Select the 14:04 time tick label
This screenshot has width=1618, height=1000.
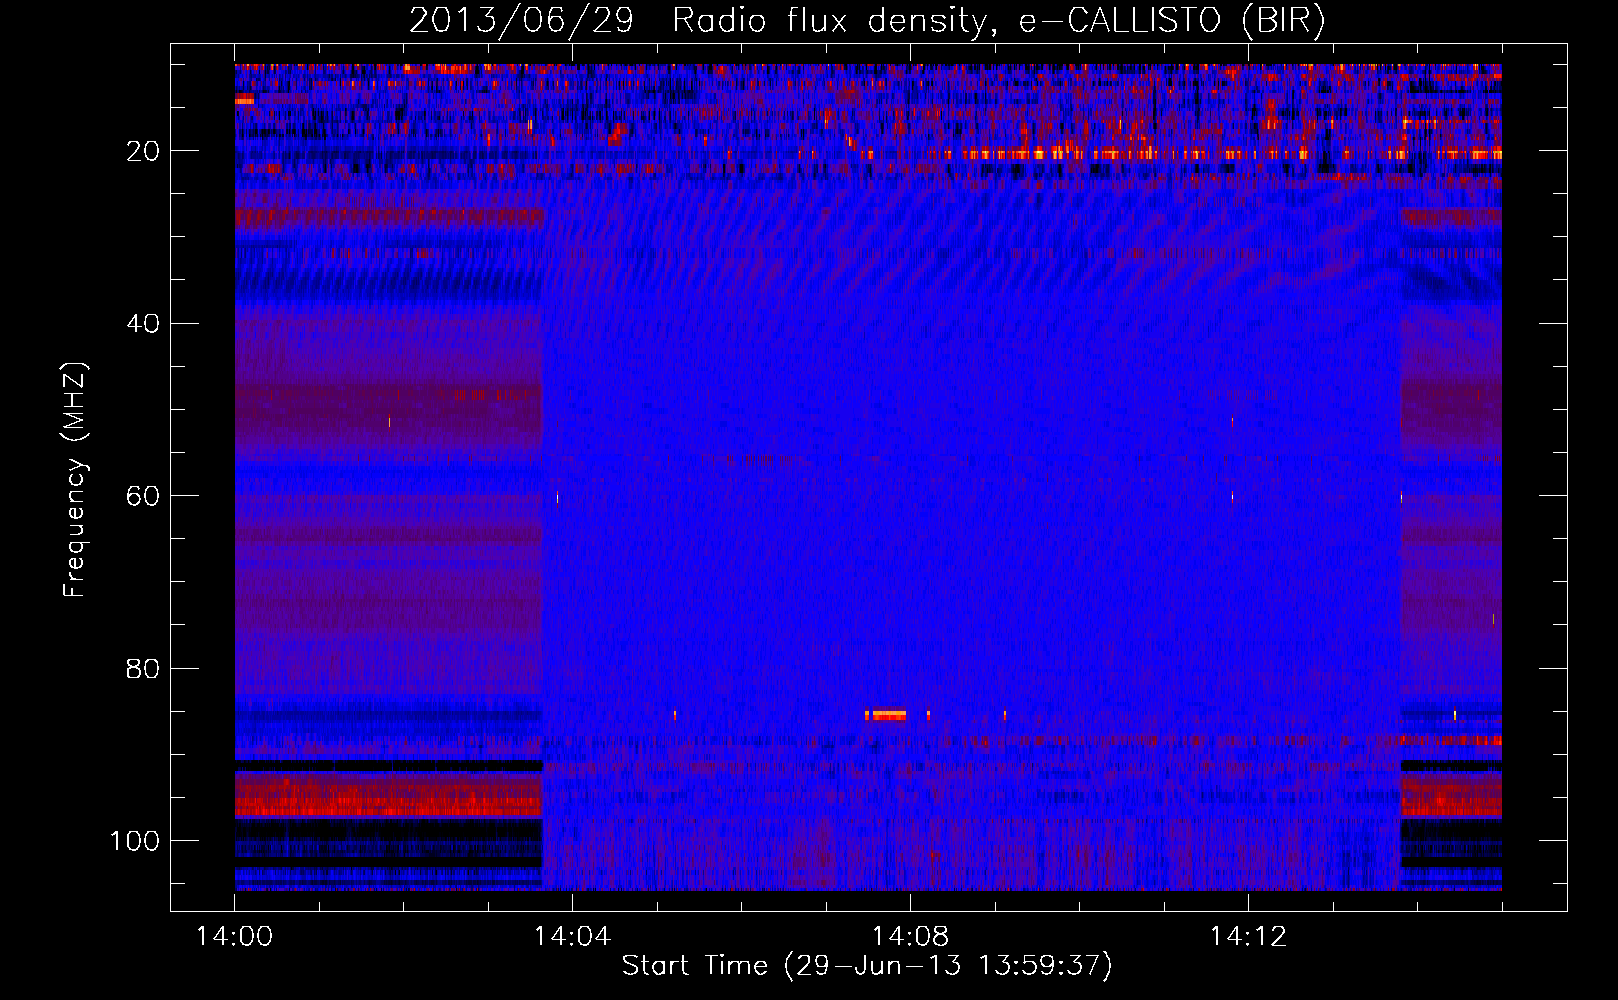pos(572,937)
